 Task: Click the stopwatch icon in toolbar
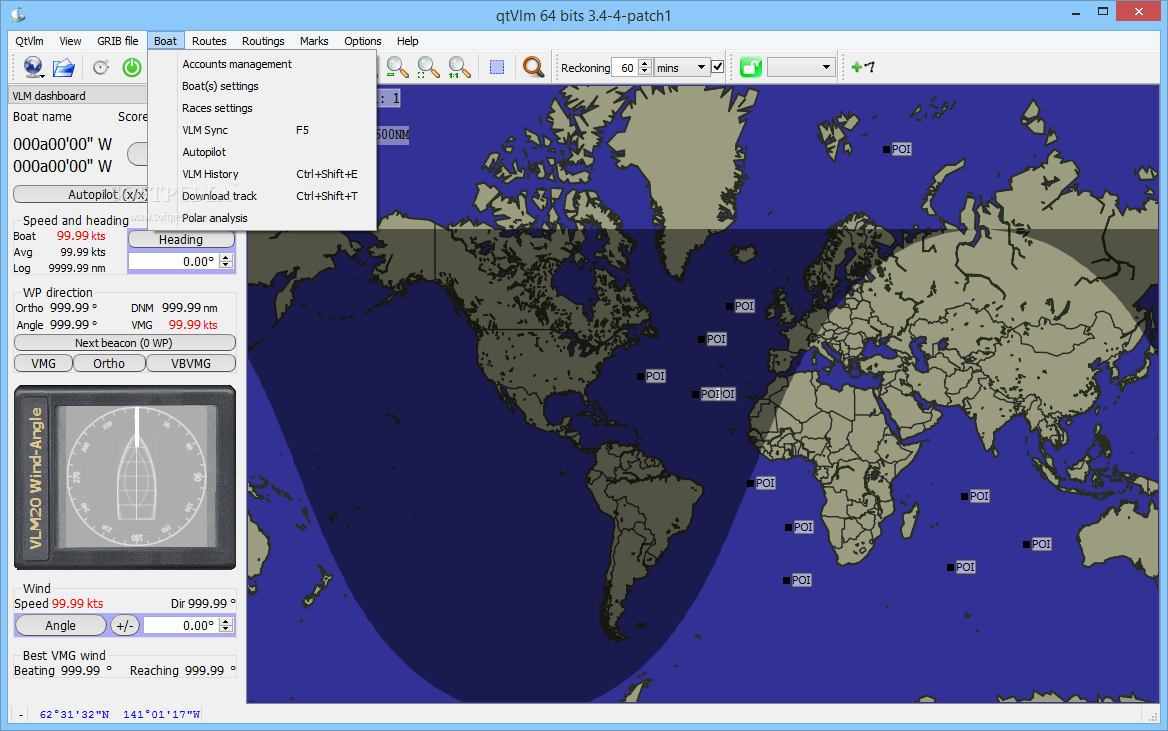coord(101,67)
